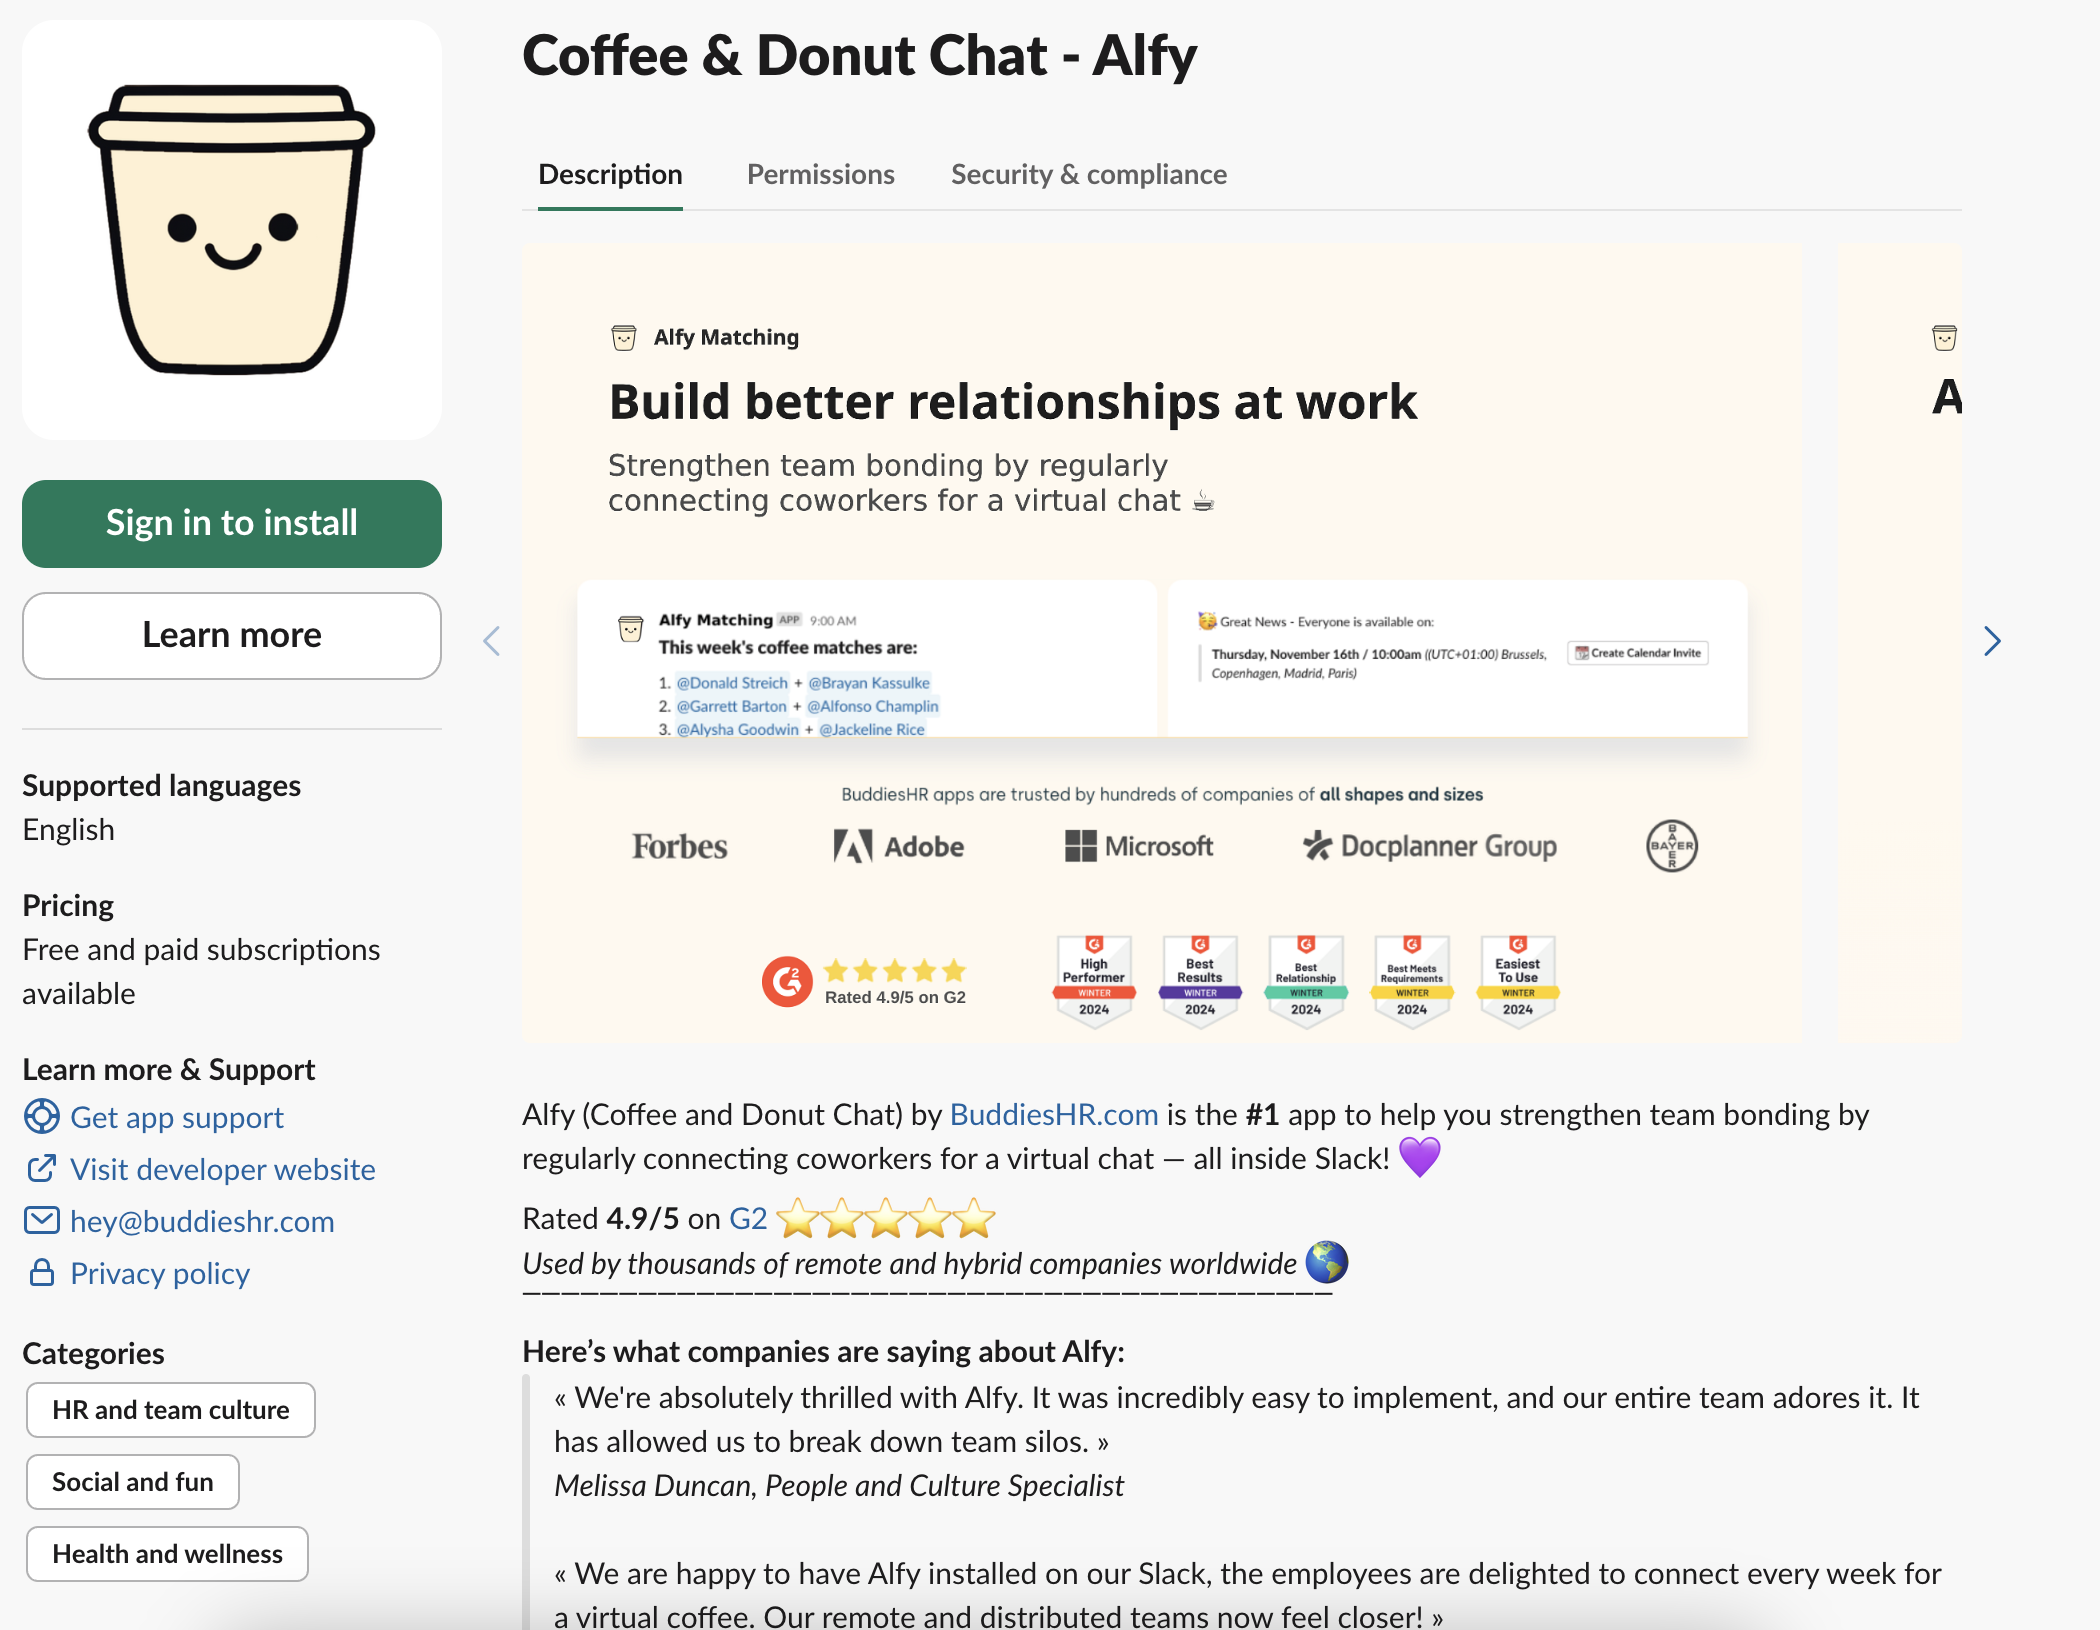This screenshot has height=1630, width=2100.
Task: Click the lifebuoy app support icon
Action: 41,1116
